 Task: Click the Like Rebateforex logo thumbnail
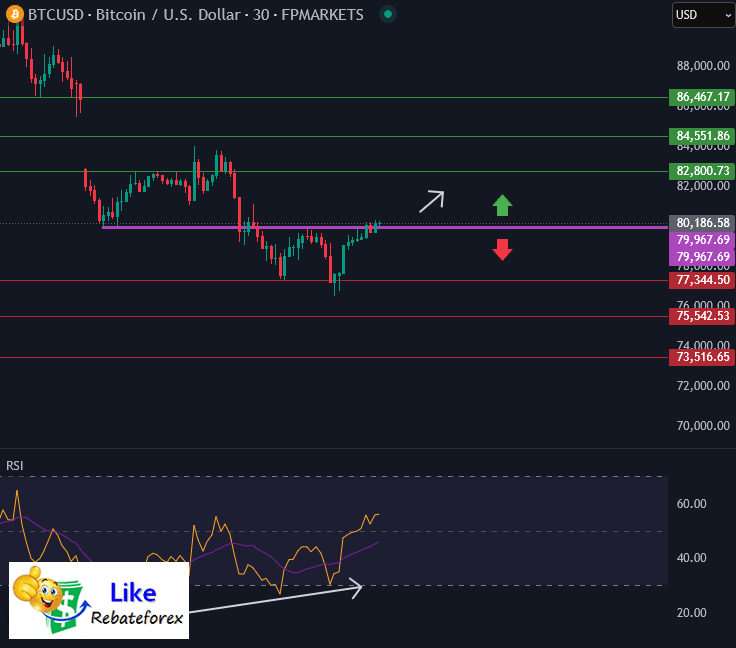99,601
